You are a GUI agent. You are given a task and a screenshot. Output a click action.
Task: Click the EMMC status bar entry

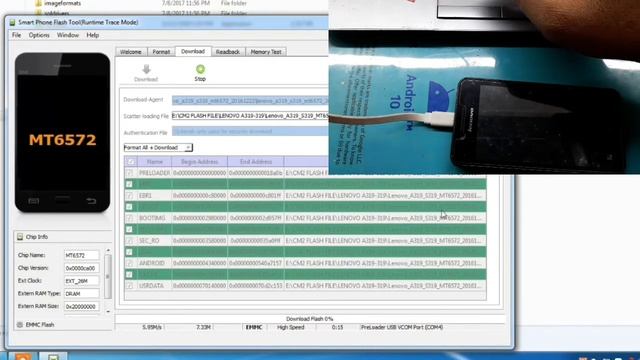pos(254,327)
